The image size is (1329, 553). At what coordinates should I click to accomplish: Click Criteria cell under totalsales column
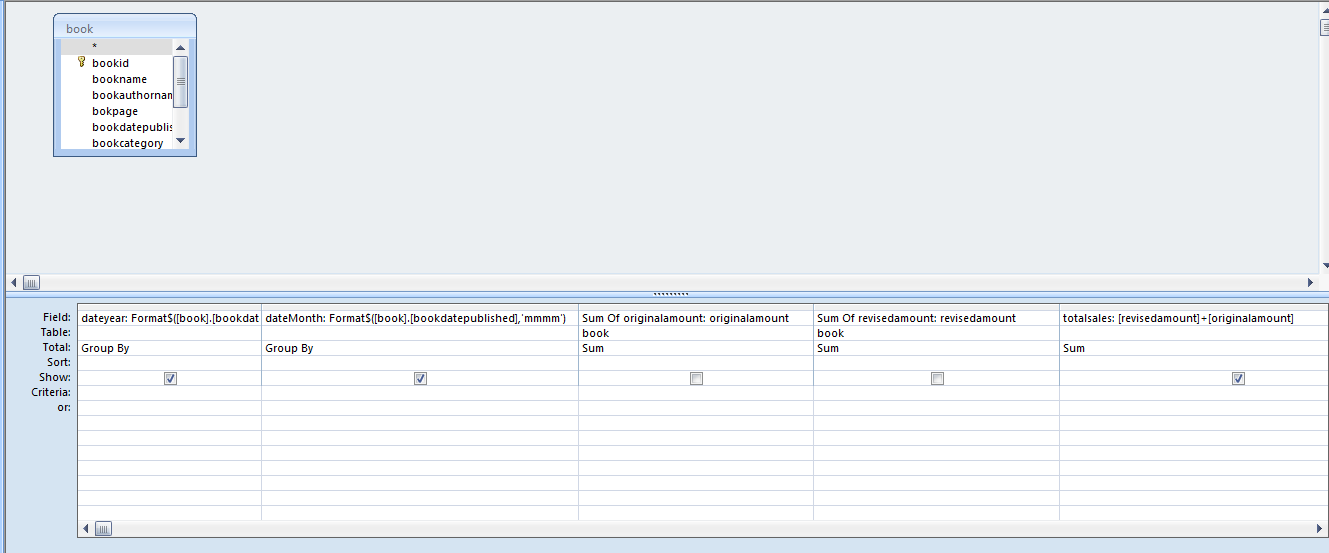pos(1194,393)
